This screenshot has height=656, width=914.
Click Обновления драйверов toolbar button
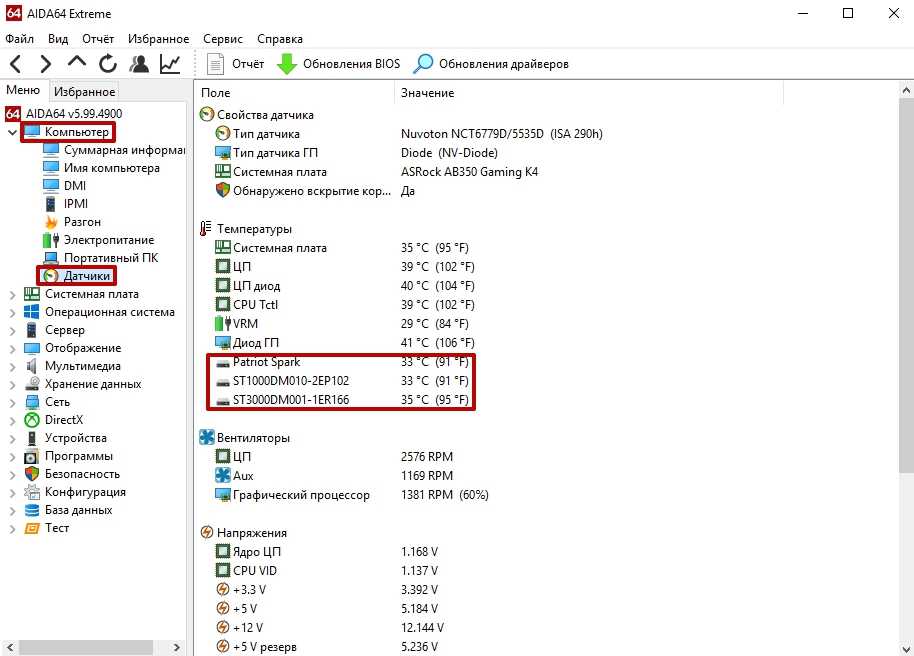491,64
